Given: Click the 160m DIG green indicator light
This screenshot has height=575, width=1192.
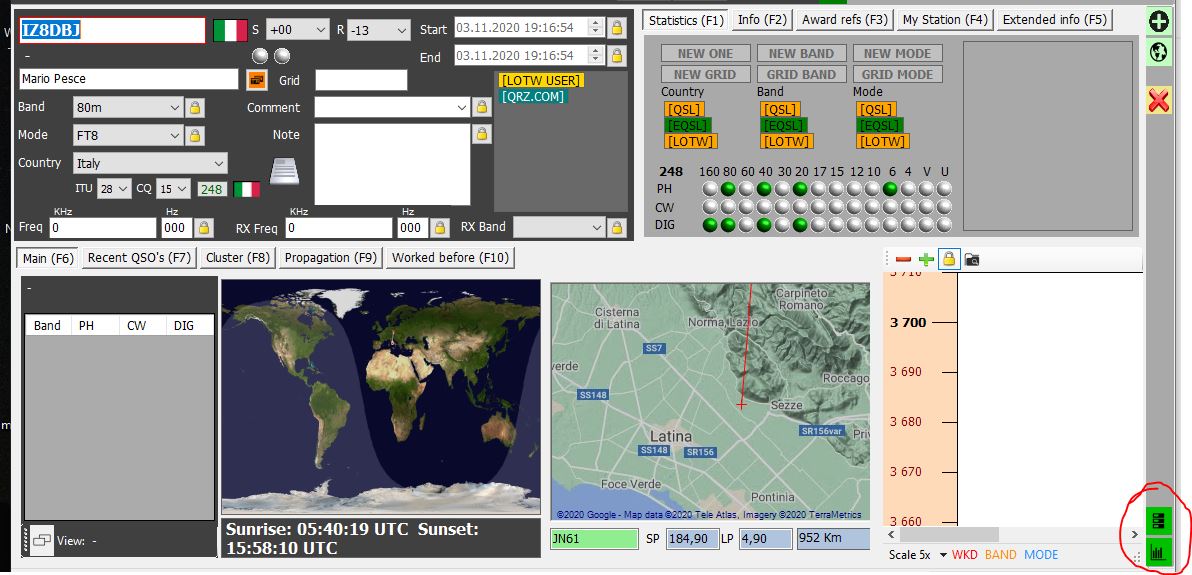Looking at the screenshot, I should (x=710, y=225).
